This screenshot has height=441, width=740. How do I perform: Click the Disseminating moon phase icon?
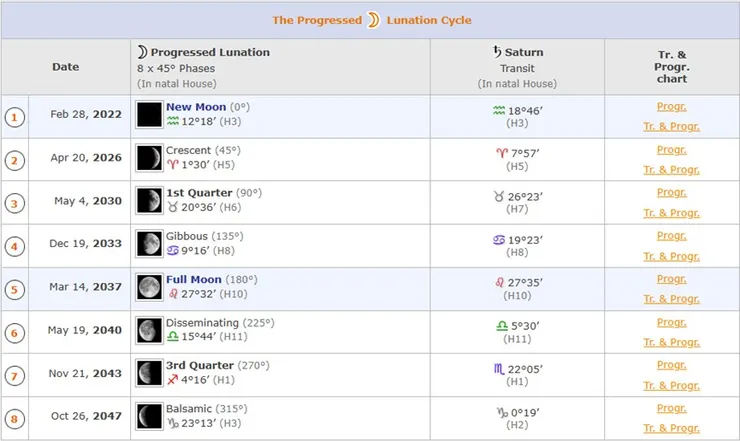point(149,330)
